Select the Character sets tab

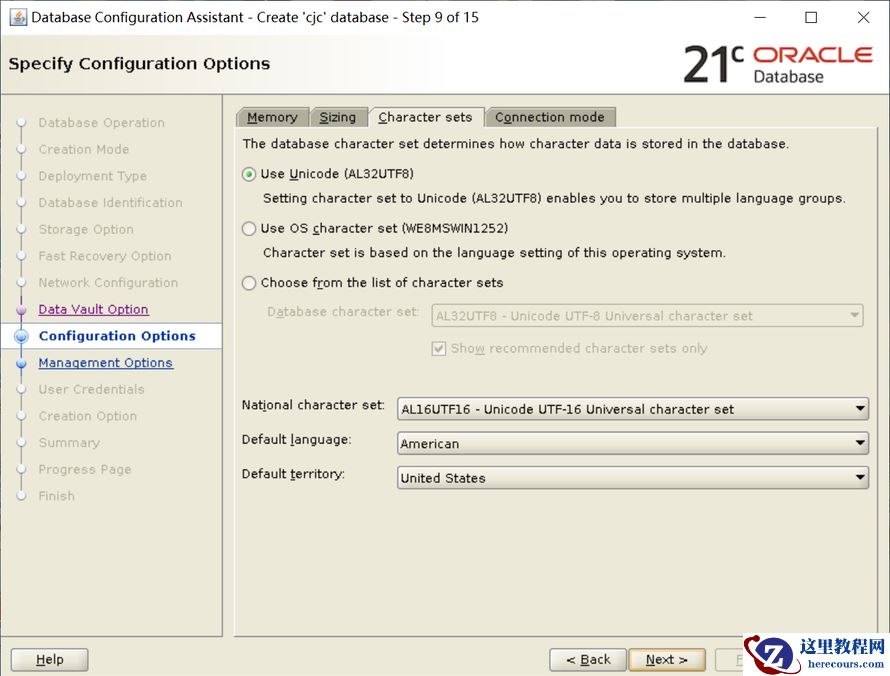tap(426, 117)
